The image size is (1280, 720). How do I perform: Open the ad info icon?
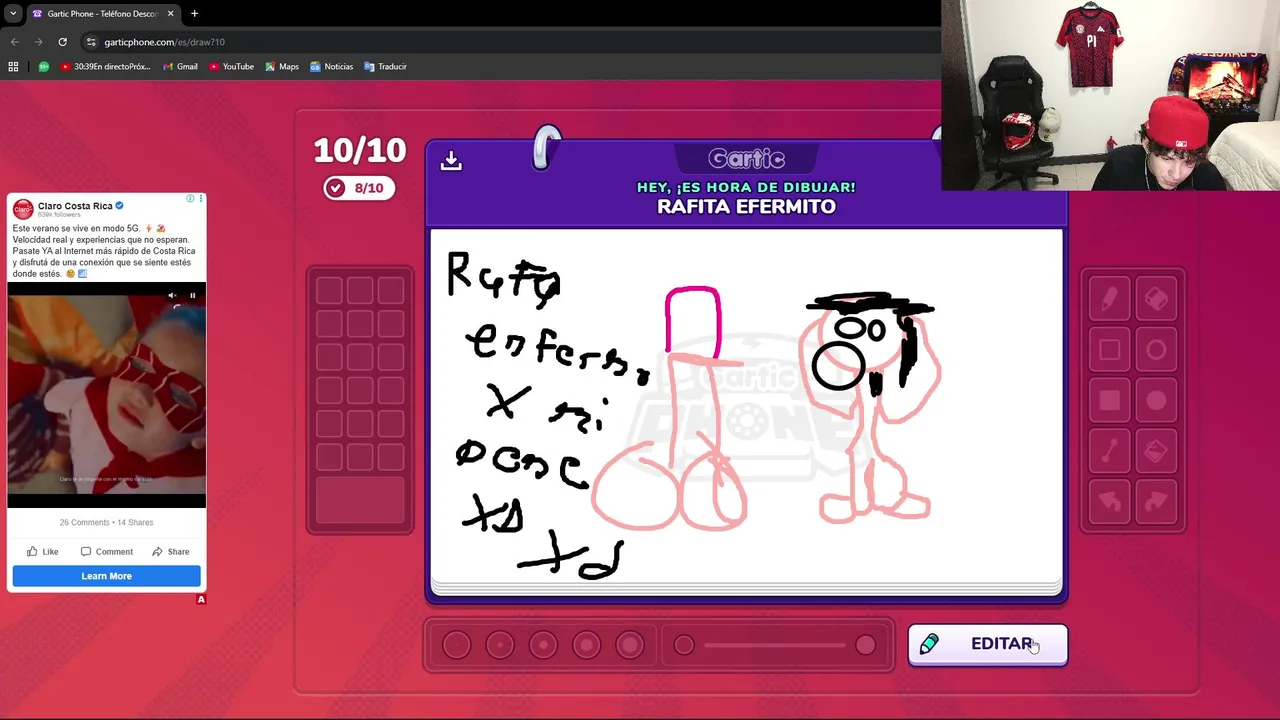190,199
